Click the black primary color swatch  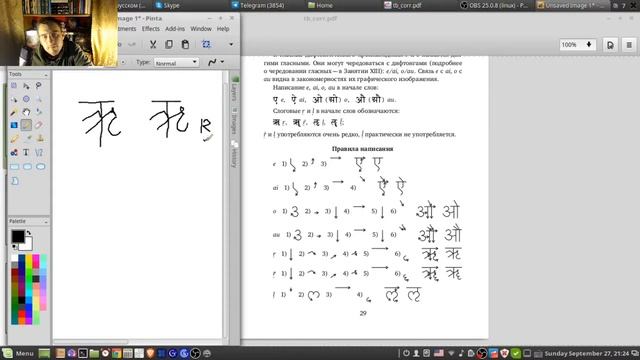tap(18, 236)
